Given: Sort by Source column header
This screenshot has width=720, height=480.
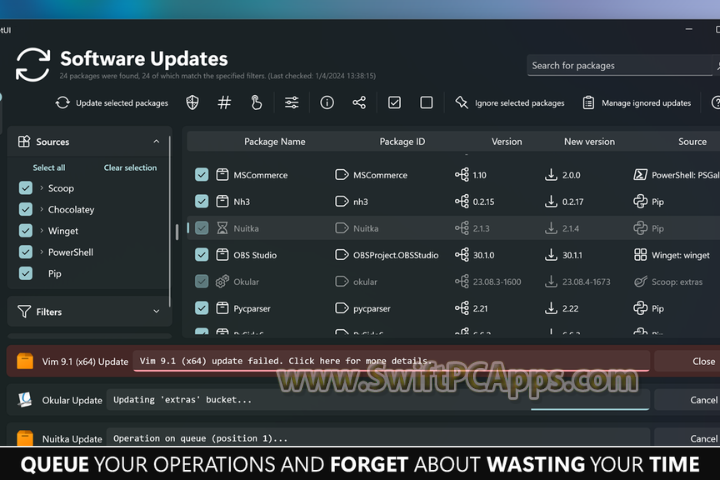Looking at the screenshot, I should click(692, 141).
